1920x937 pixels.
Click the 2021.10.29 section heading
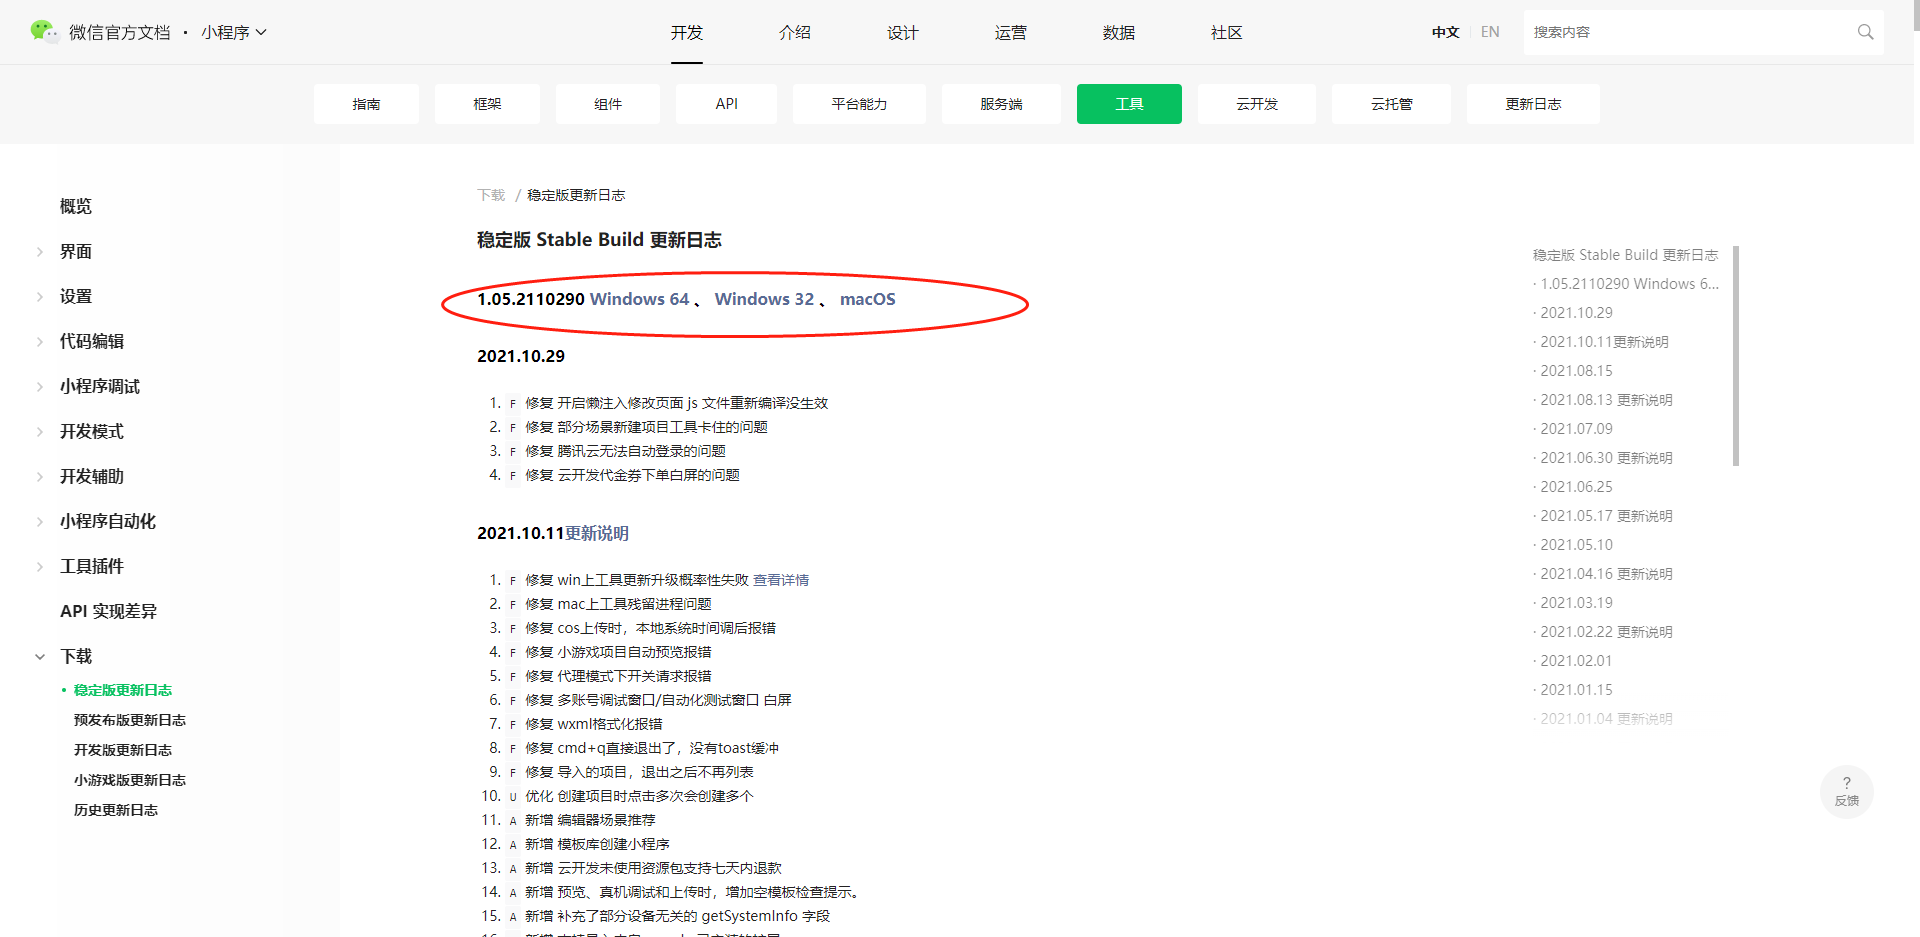[x=521, y=356]
